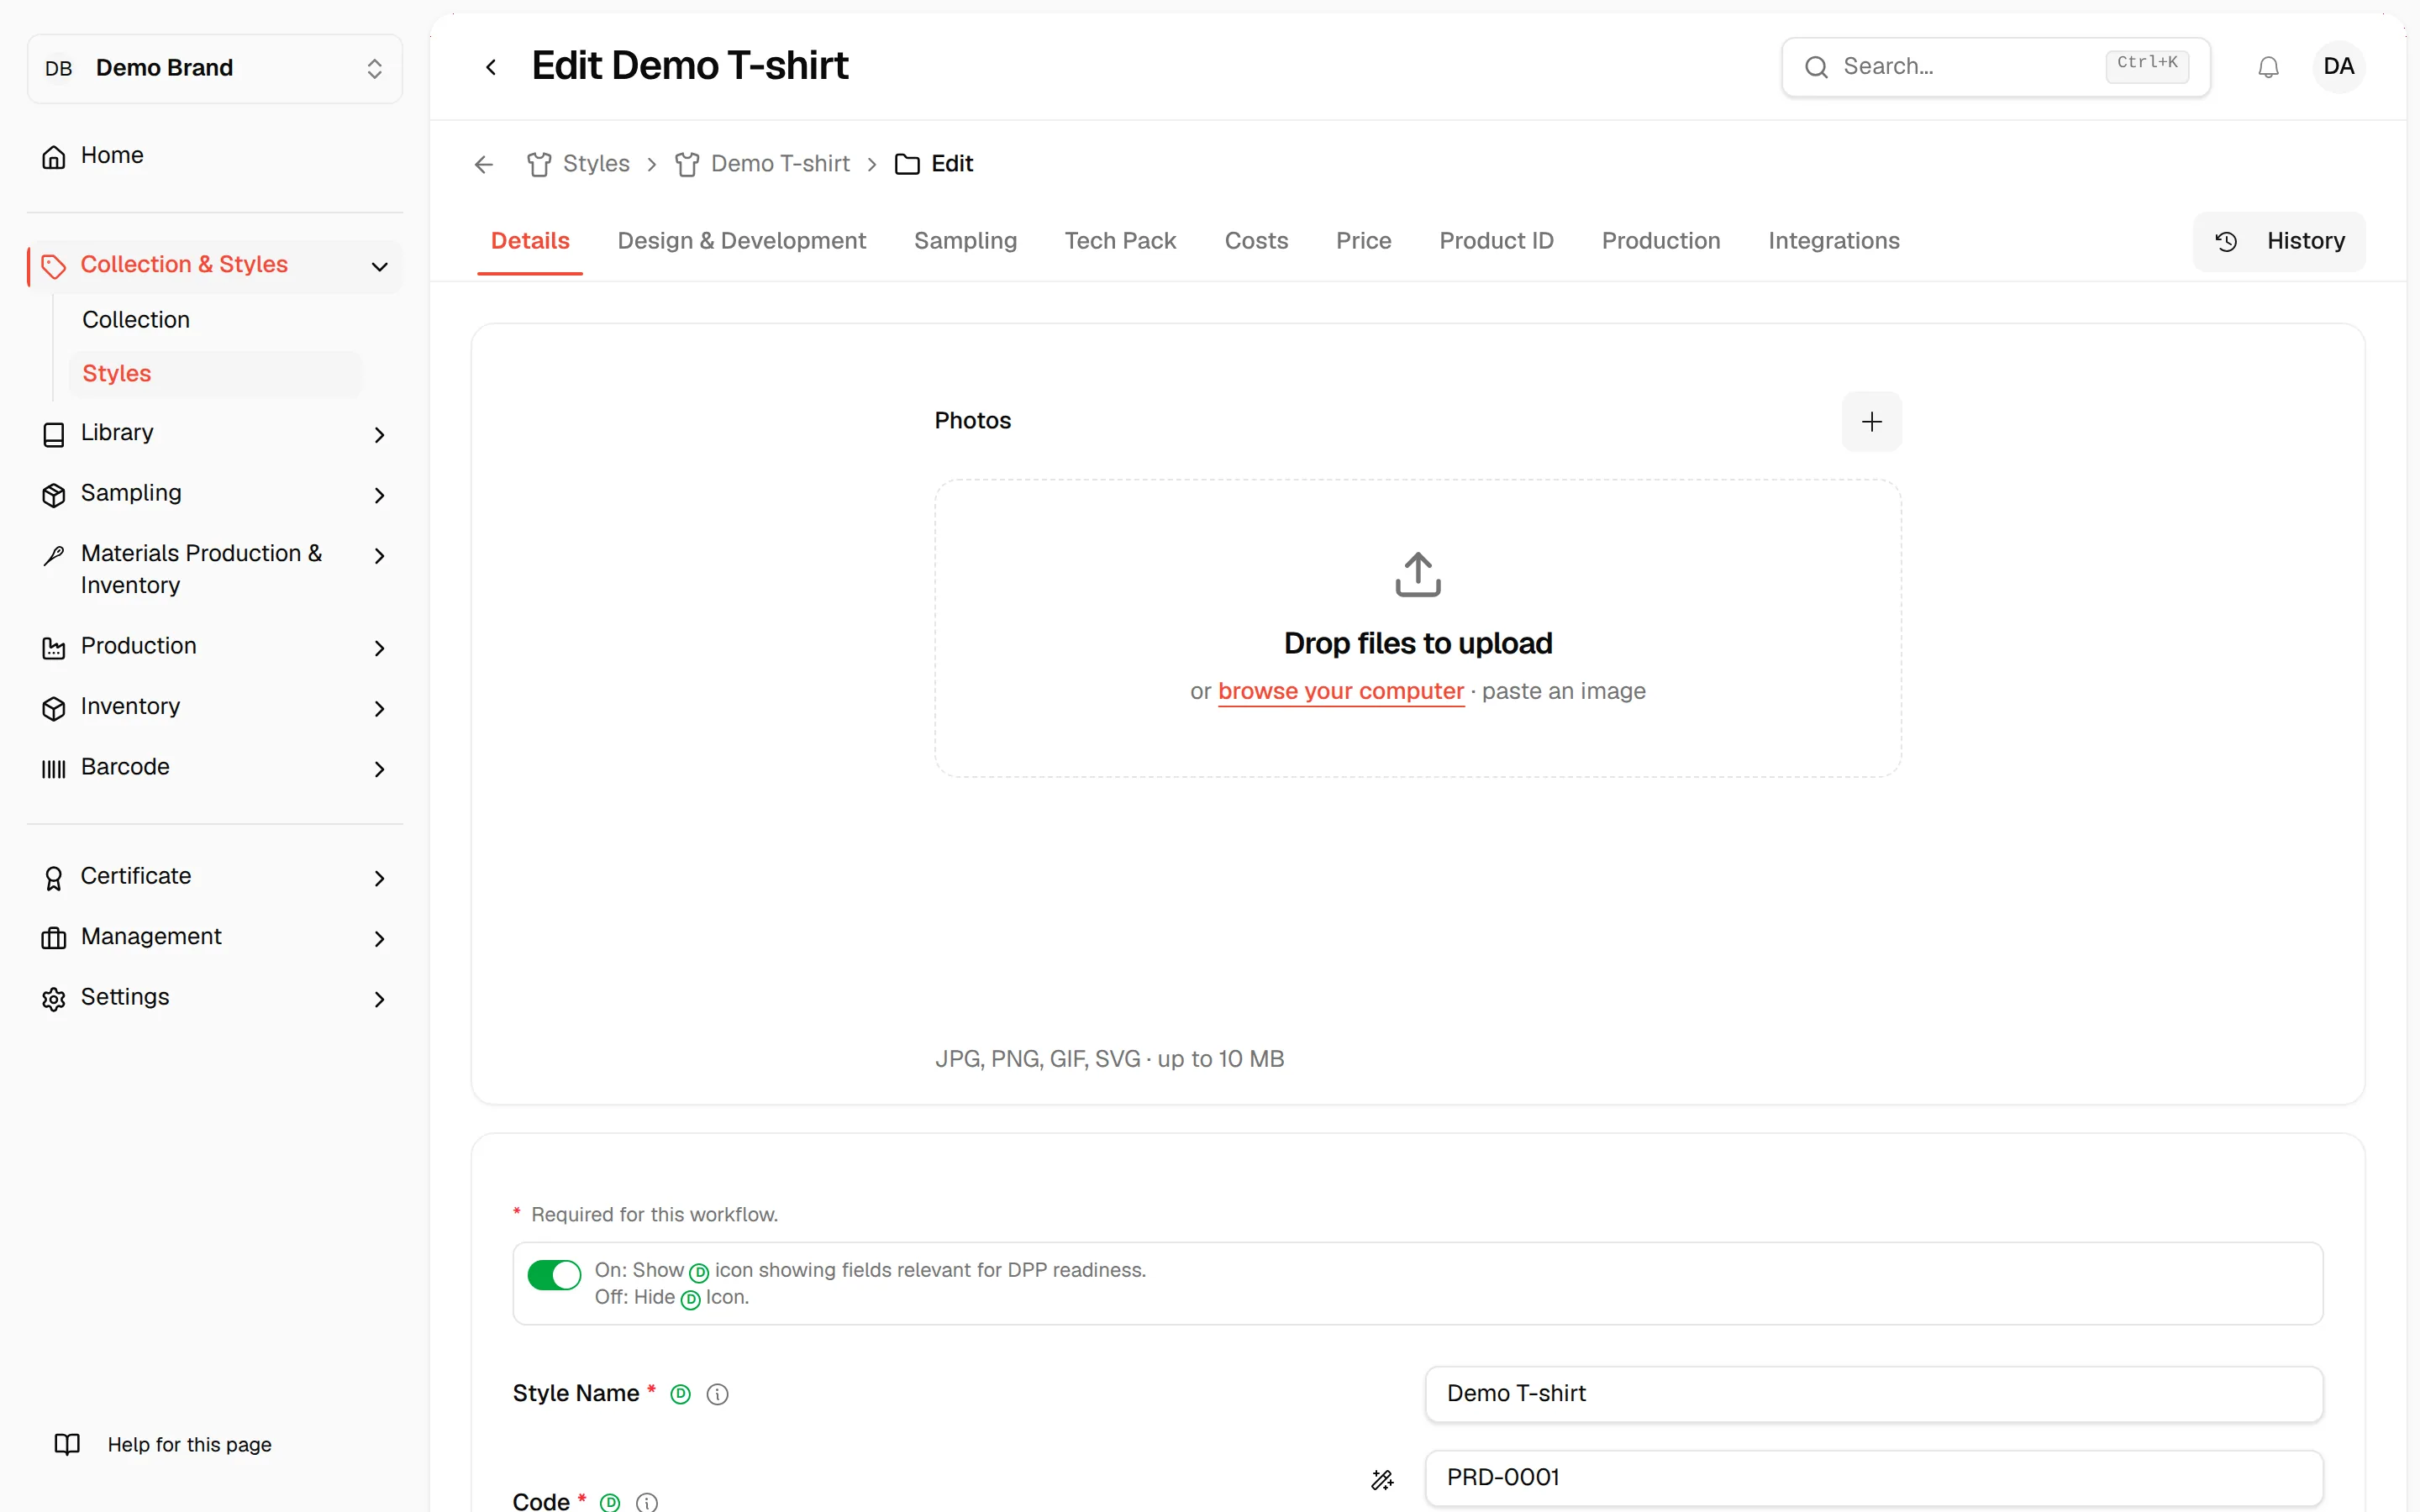Image resolution: width=2420 pixels, height=1512 pixels.
Task: Open the DA user avatar menu
Action: point(2338,67)
